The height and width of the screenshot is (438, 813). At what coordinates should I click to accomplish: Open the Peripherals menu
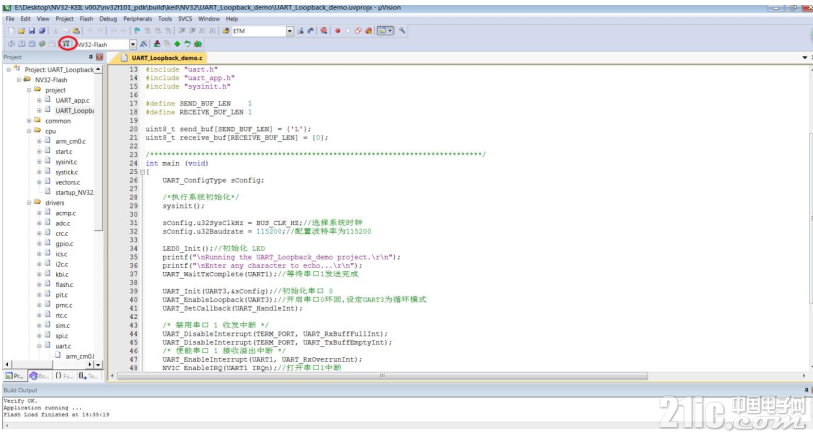point(137,19)
